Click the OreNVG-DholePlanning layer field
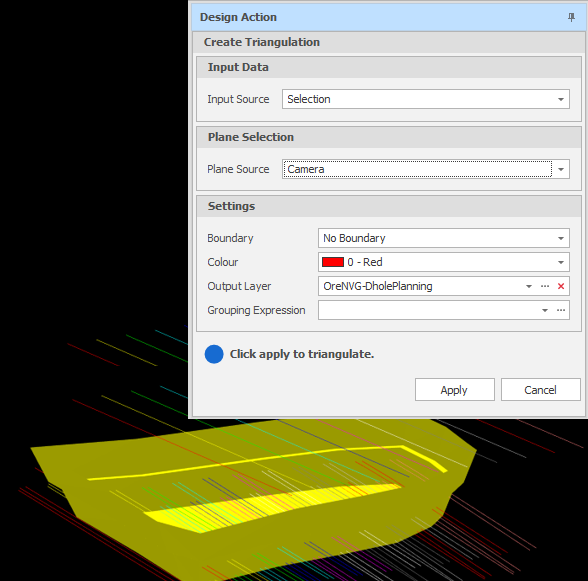588x581 pixels. click(x=421, y=286)
